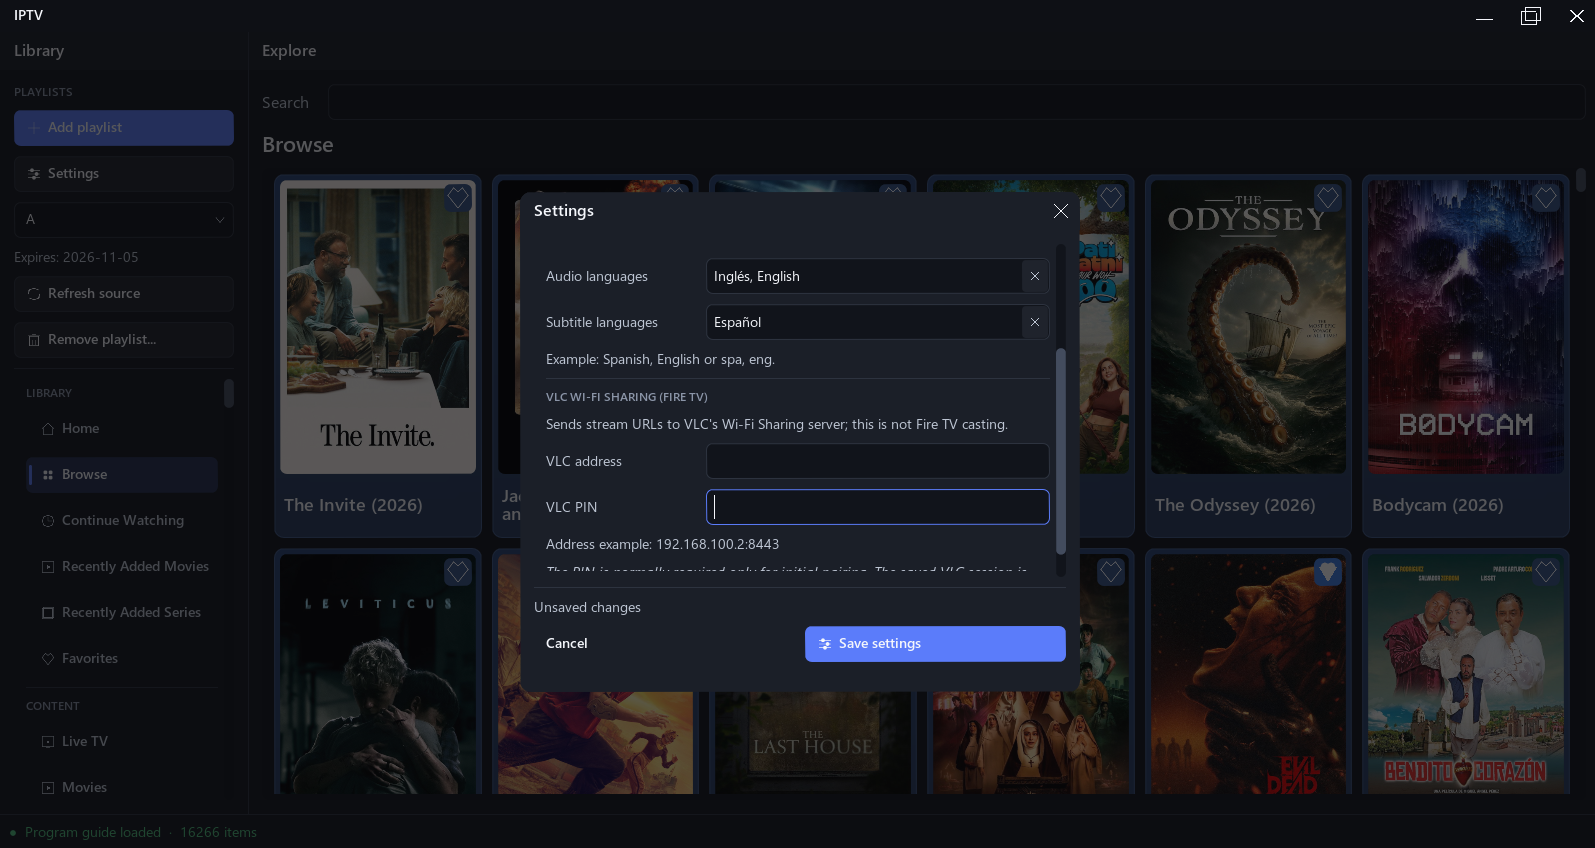Open the Favorites section
Screen dimensions: 1595x848
coord(122,658)
